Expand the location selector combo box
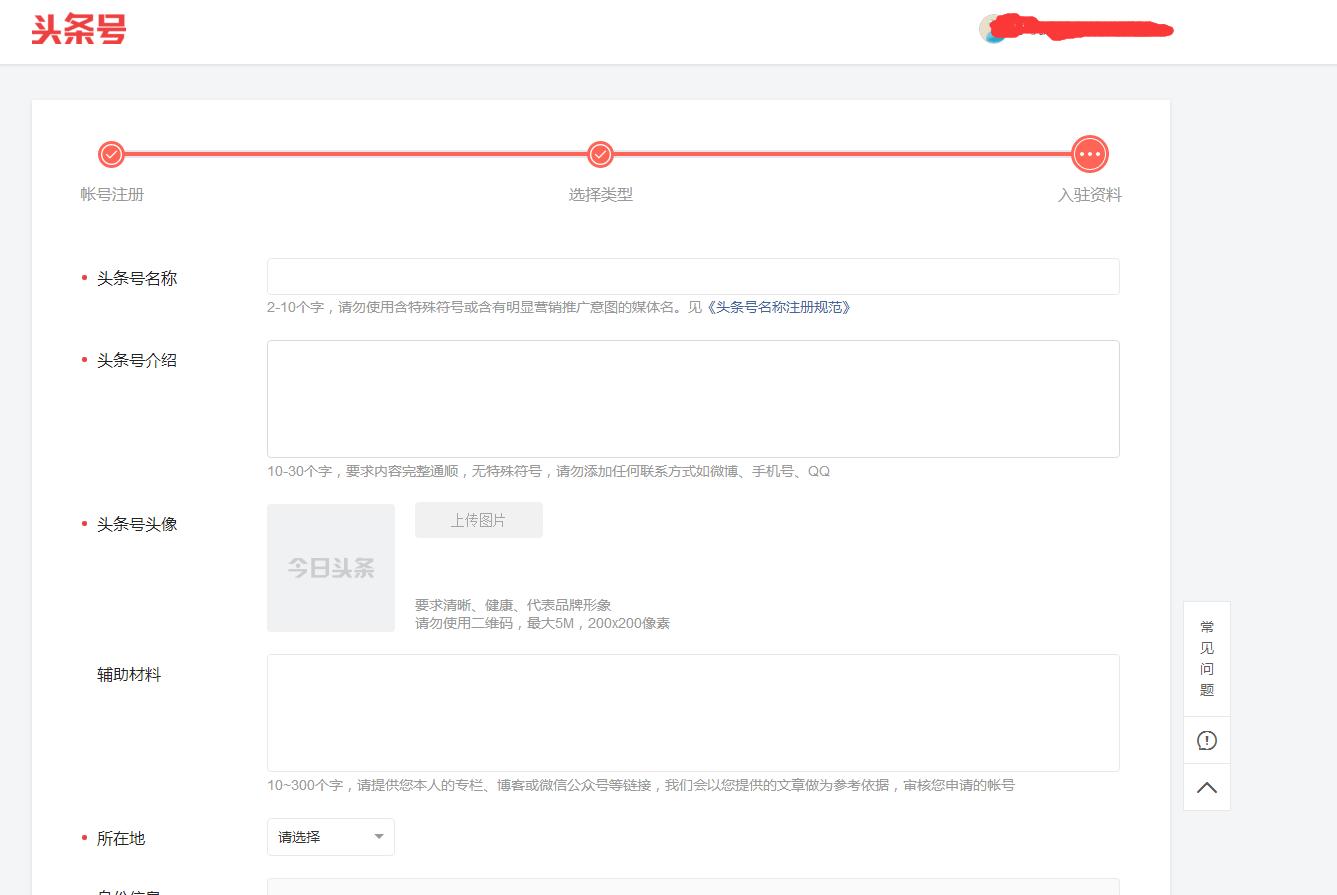Viewport: 1337px width, 895px height. (330, 837)
